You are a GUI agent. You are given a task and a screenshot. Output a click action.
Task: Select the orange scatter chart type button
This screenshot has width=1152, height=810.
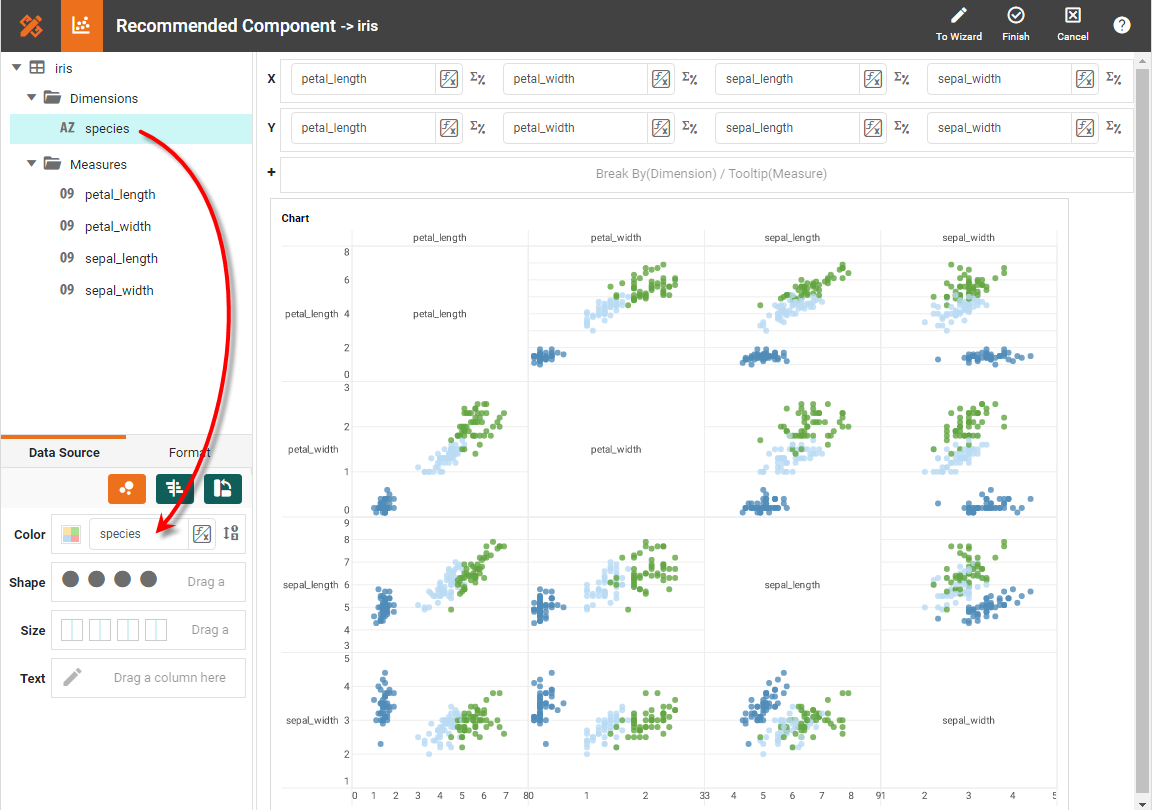coord(127,488)
